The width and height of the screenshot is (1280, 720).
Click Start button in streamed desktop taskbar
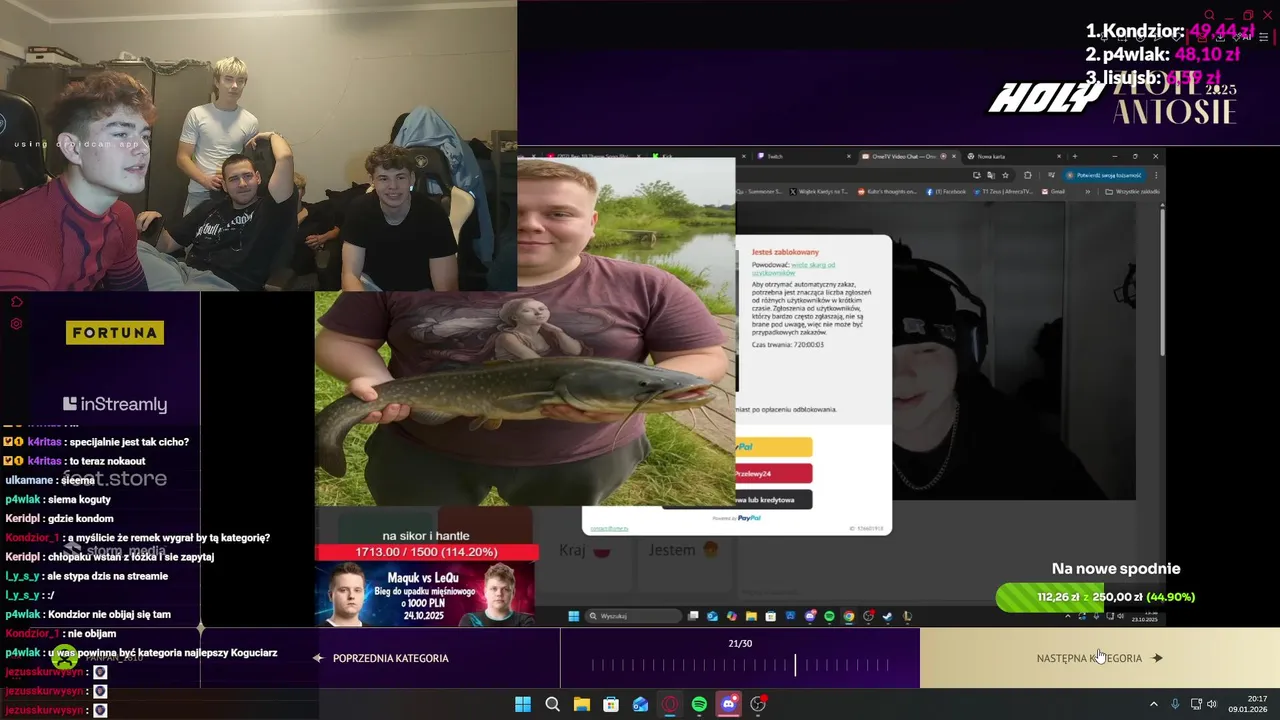[574, 616]
